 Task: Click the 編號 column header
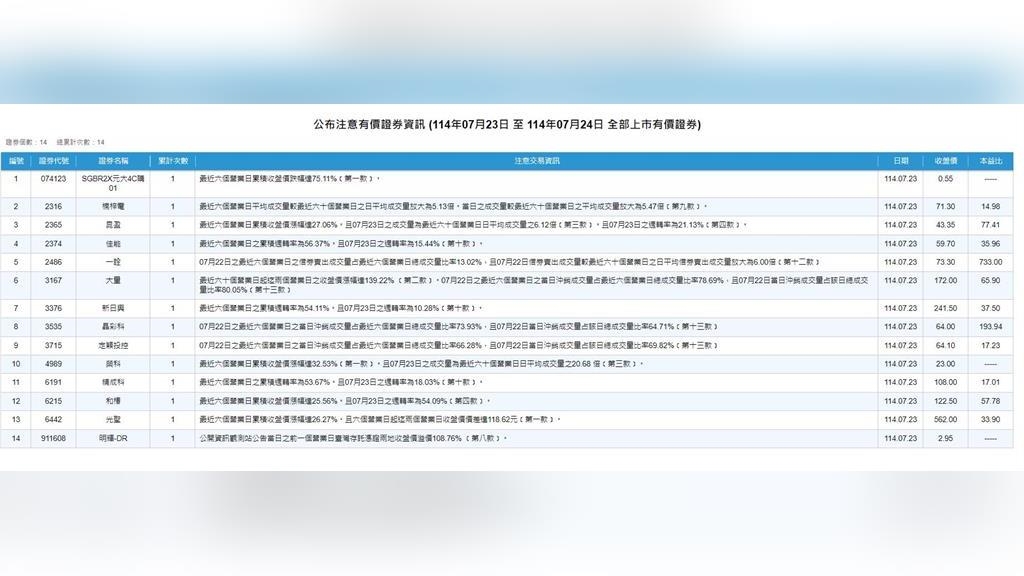16,161
